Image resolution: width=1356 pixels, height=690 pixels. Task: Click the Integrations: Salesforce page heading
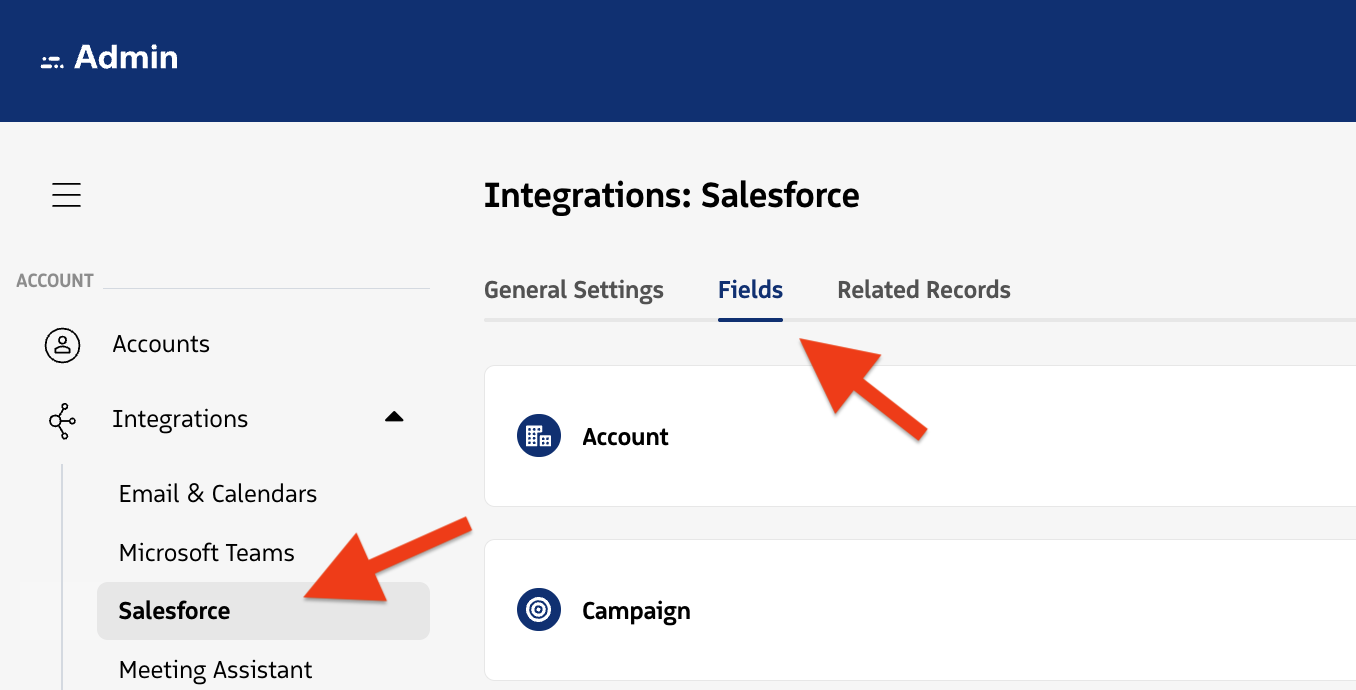671,195
